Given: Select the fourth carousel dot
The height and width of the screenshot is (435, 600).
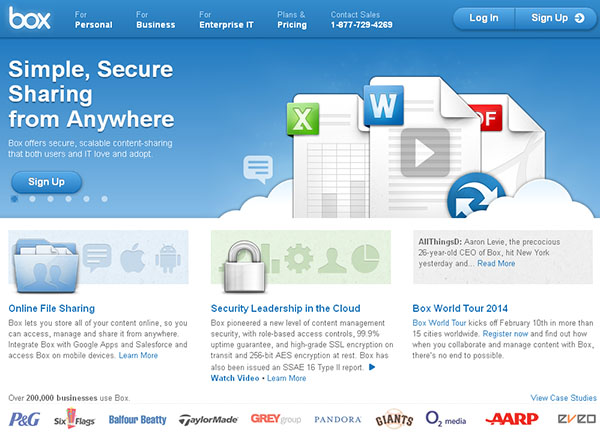Looking at the screenshot, I should click(68, 199).
